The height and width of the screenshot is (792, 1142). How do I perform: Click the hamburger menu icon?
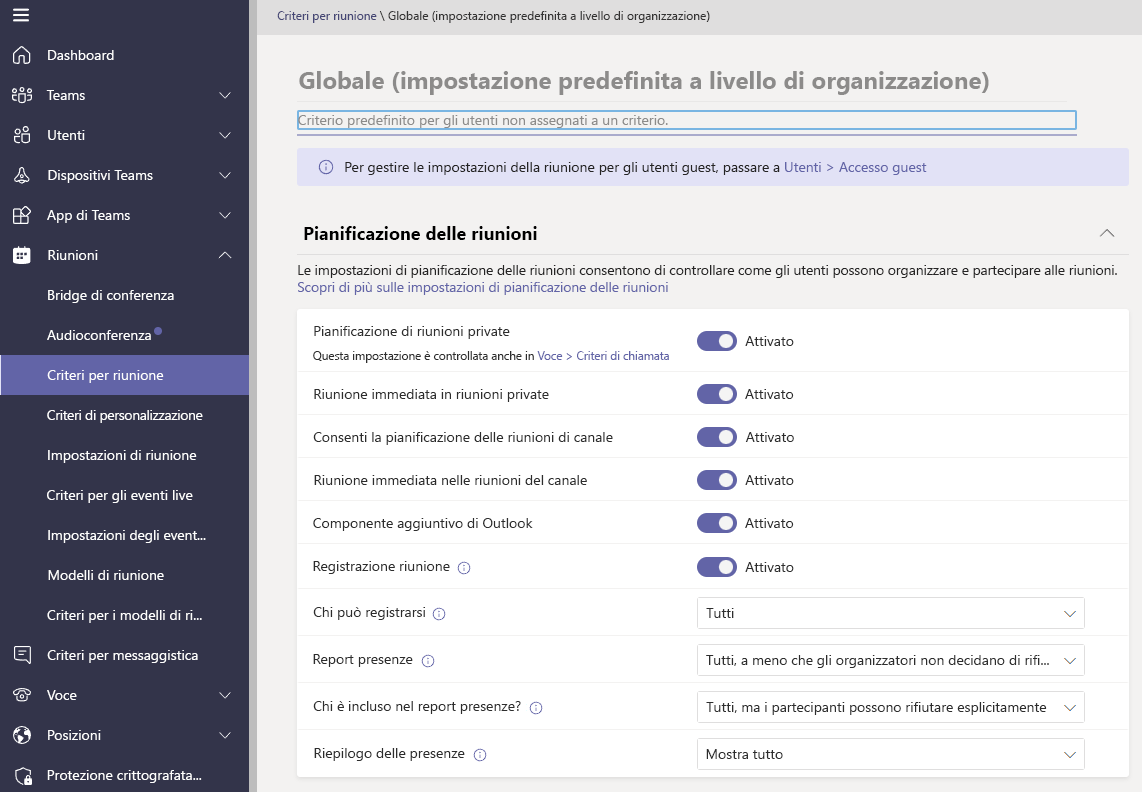[x=21, y=15]
